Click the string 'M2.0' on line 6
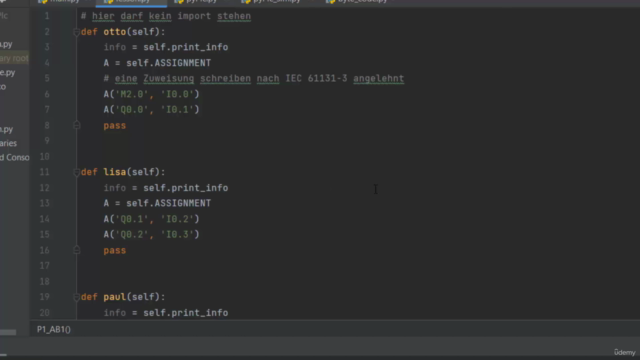Image resolution: width=640 pixels, height=360 pixels. coord(132,94)
